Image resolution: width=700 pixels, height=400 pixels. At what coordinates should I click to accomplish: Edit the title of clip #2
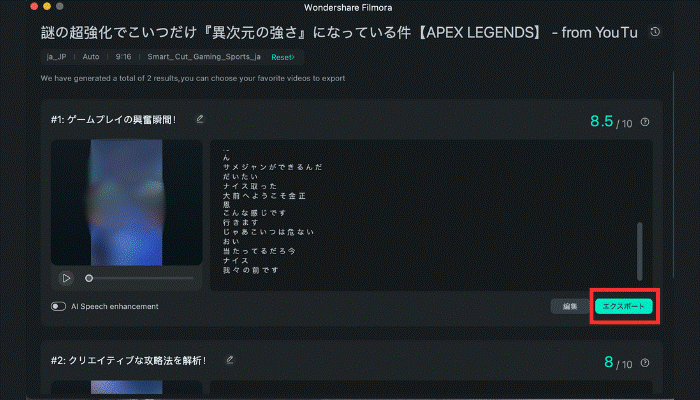click(230, 359)
